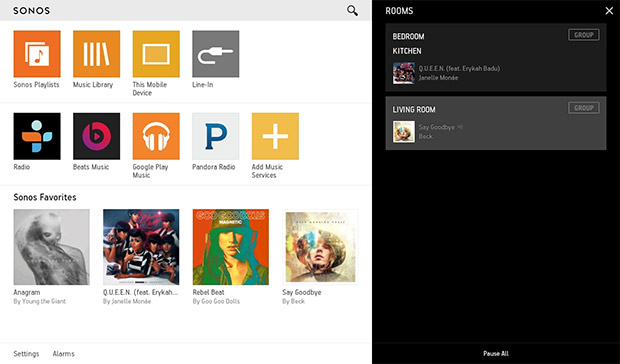Open the Music Library tile
Screen dimensions: 620x364
pos(96,54)
